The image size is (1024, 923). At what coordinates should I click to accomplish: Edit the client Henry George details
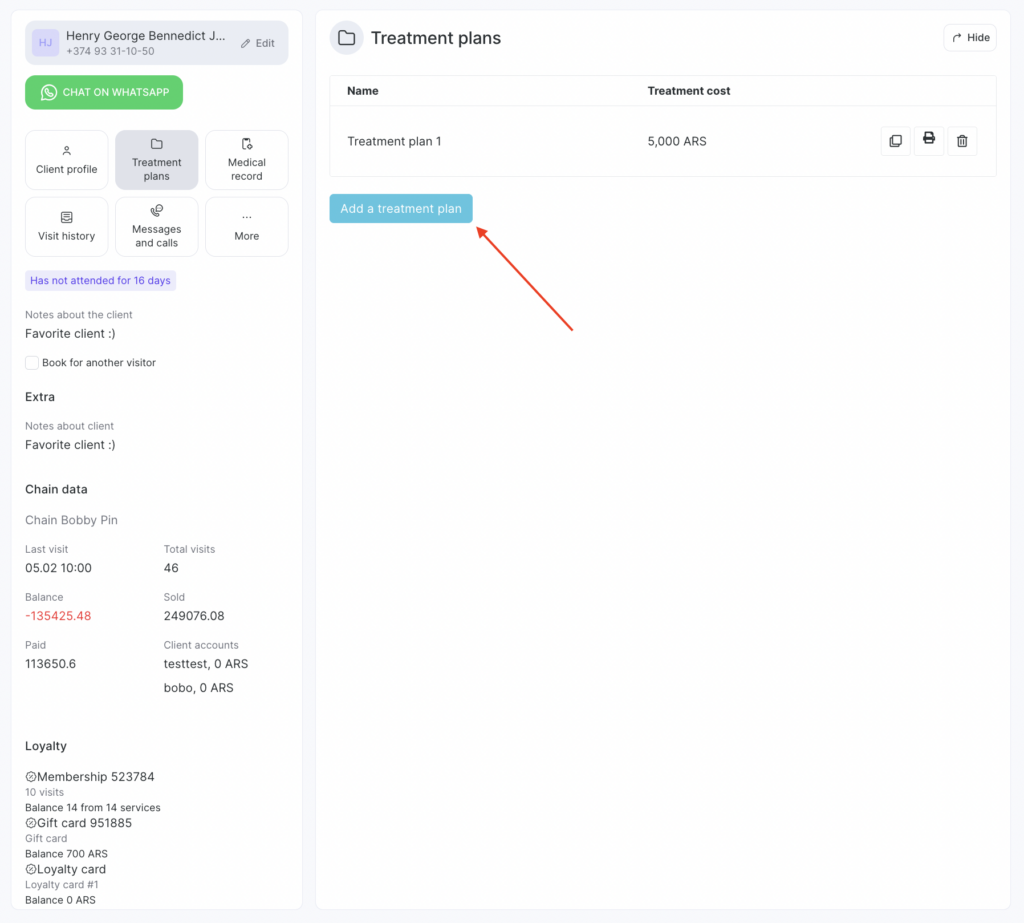(x=258, y=43)
